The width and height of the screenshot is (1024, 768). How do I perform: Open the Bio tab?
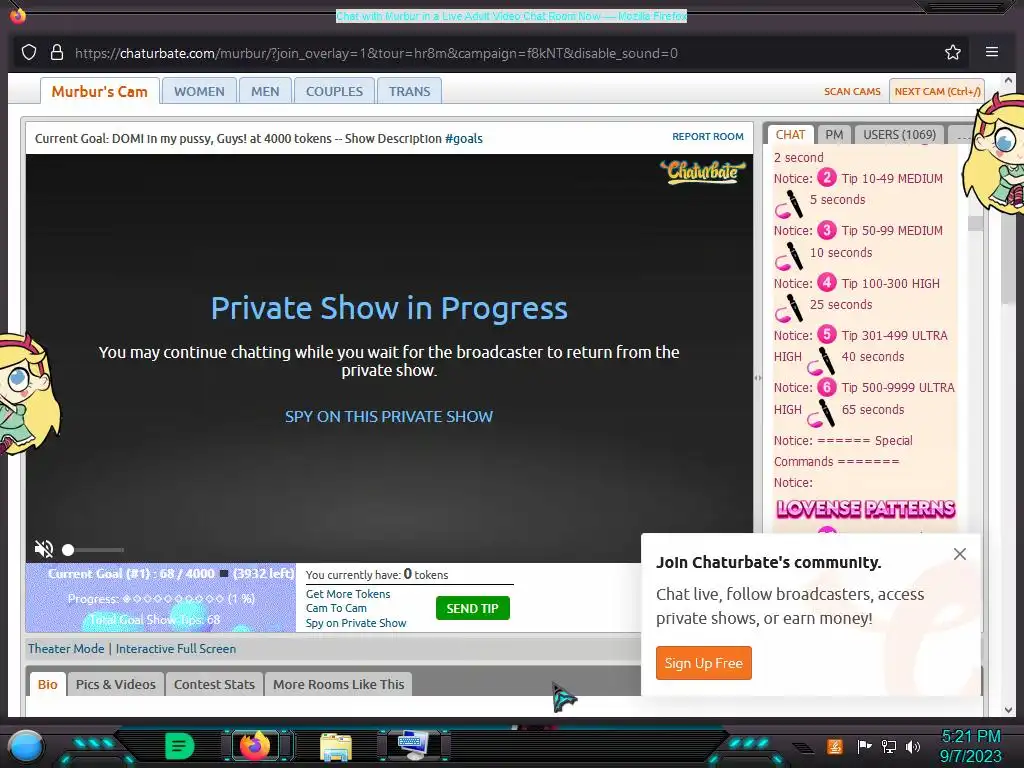click(x=48, y=684)
